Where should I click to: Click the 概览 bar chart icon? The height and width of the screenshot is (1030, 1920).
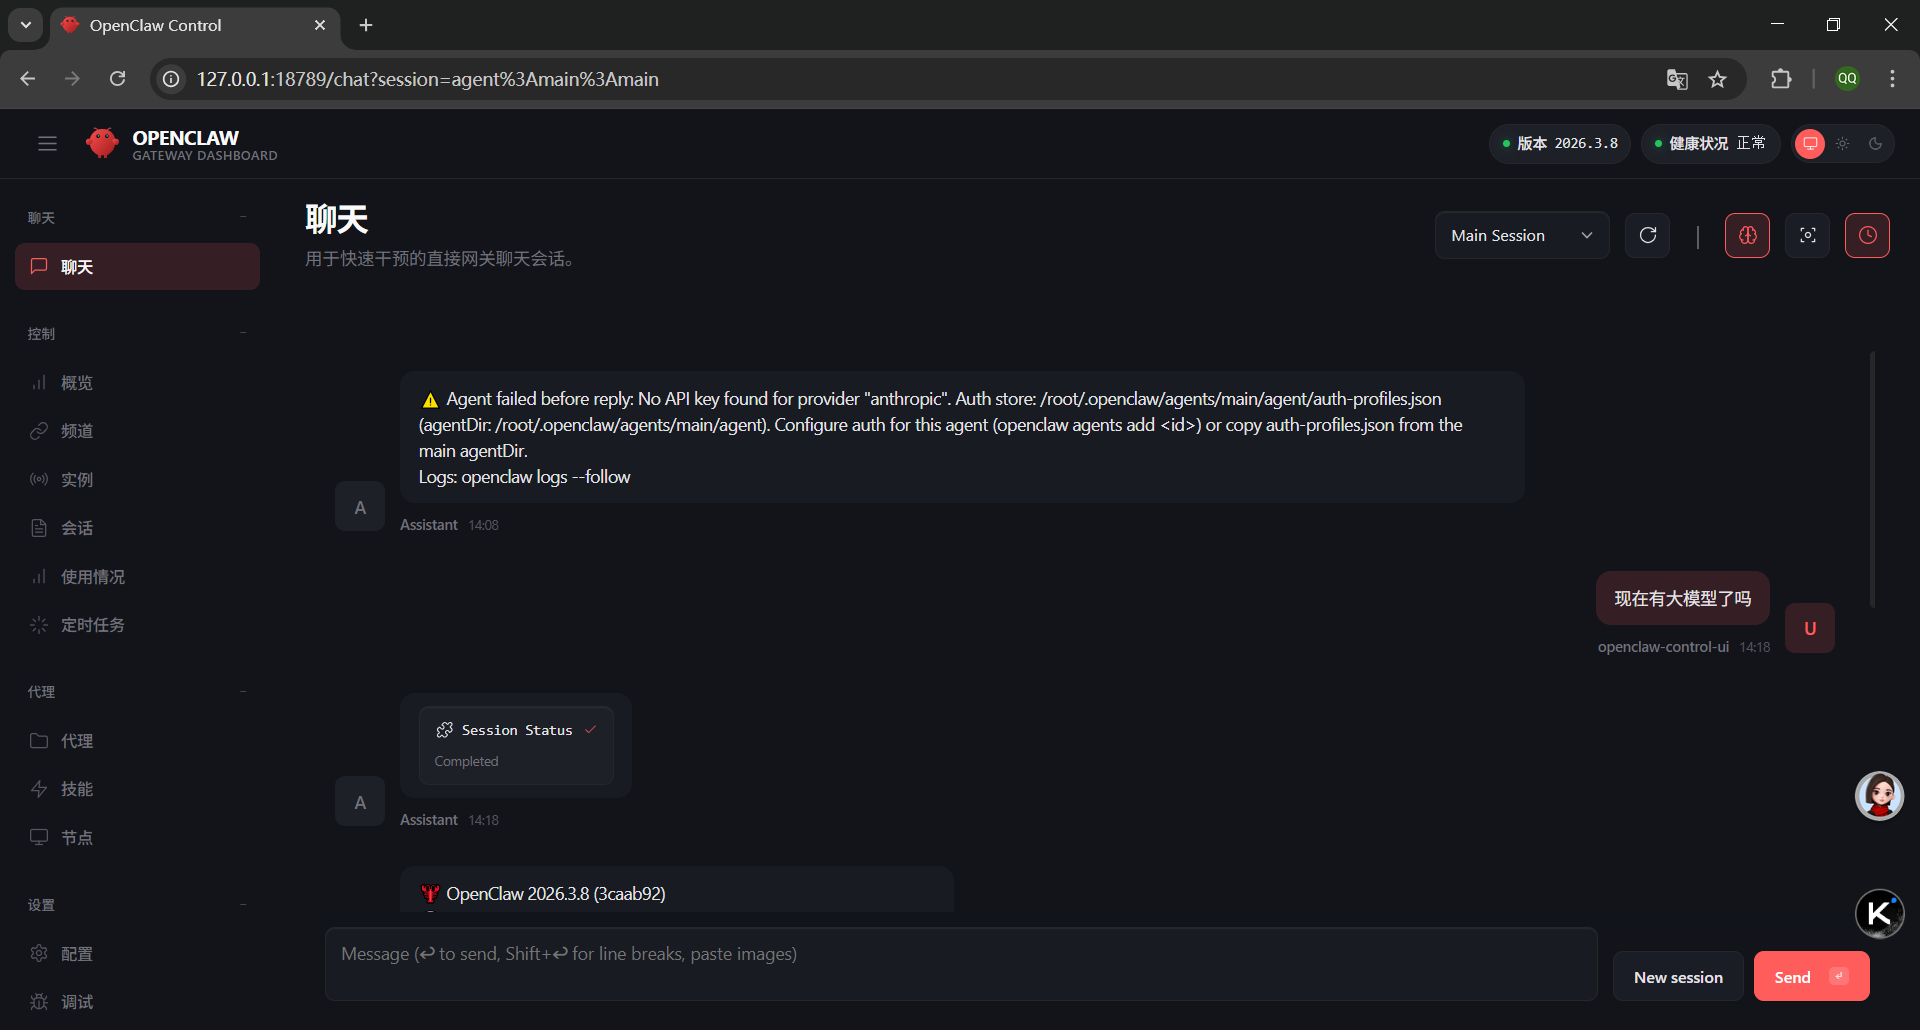coord(39,383)
